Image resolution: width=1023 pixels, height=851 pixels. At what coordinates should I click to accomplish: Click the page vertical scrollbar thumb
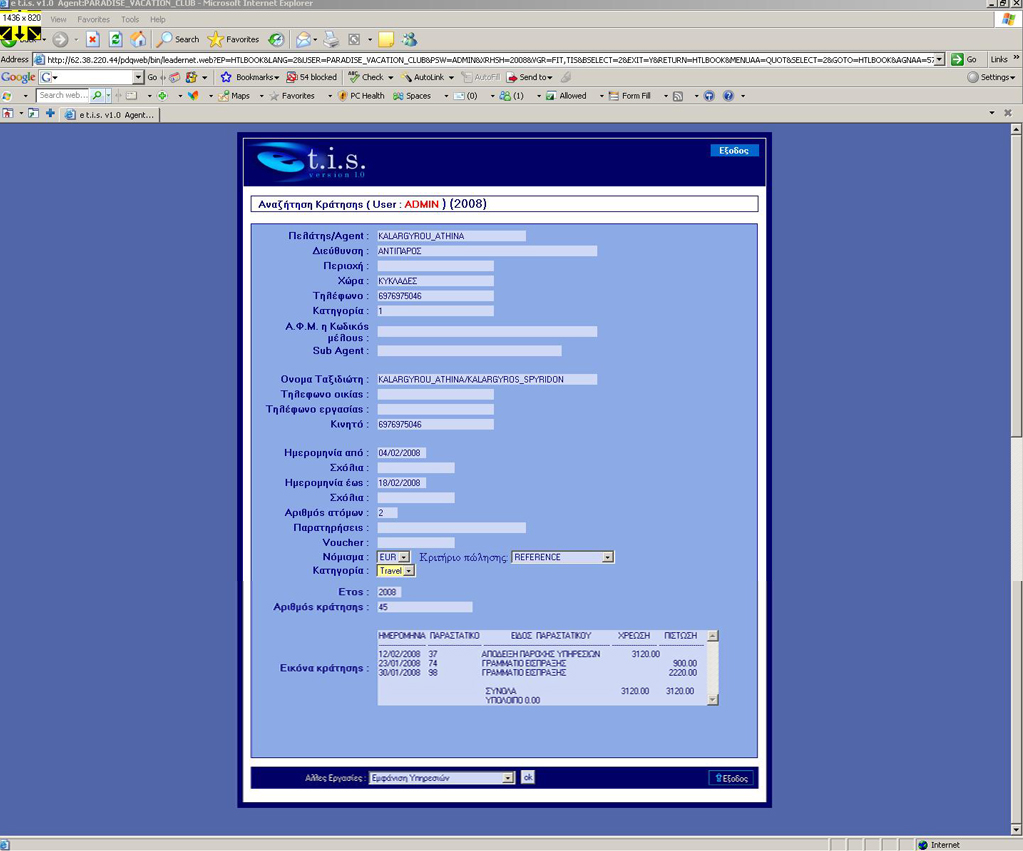[1016, 286]
